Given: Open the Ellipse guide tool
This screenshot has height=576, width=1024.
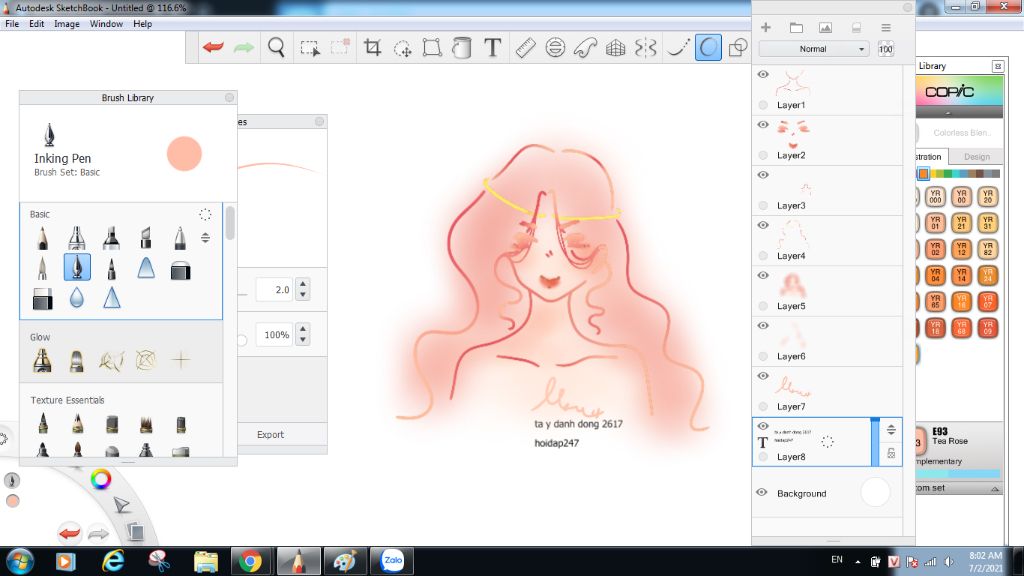Looking at the screenshot, I should click(x=555, y=48).
